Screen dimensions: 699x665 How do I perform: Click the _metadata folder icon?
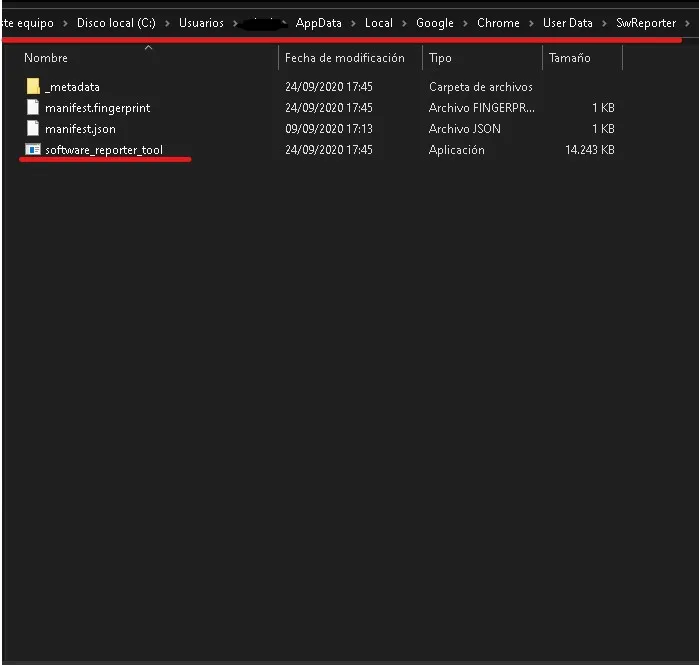pyautogui.click(x=33, y=87)
